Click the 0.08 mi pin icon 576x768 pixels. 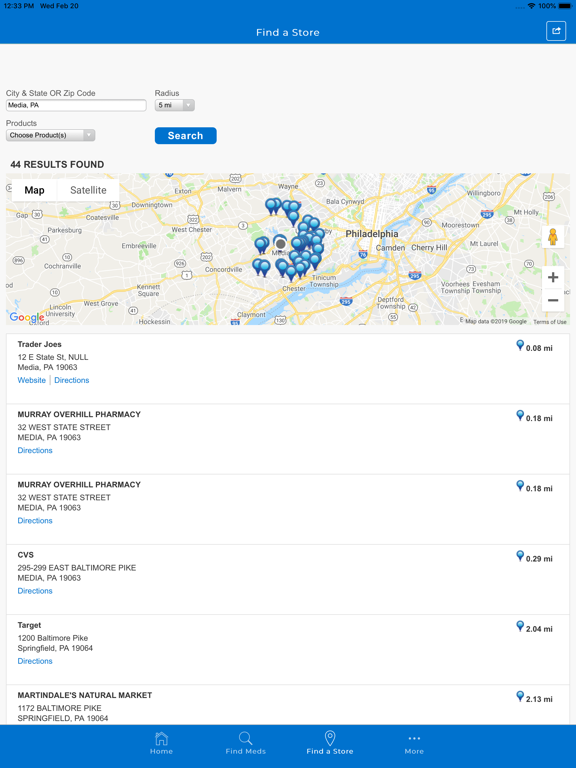point(520,345)
